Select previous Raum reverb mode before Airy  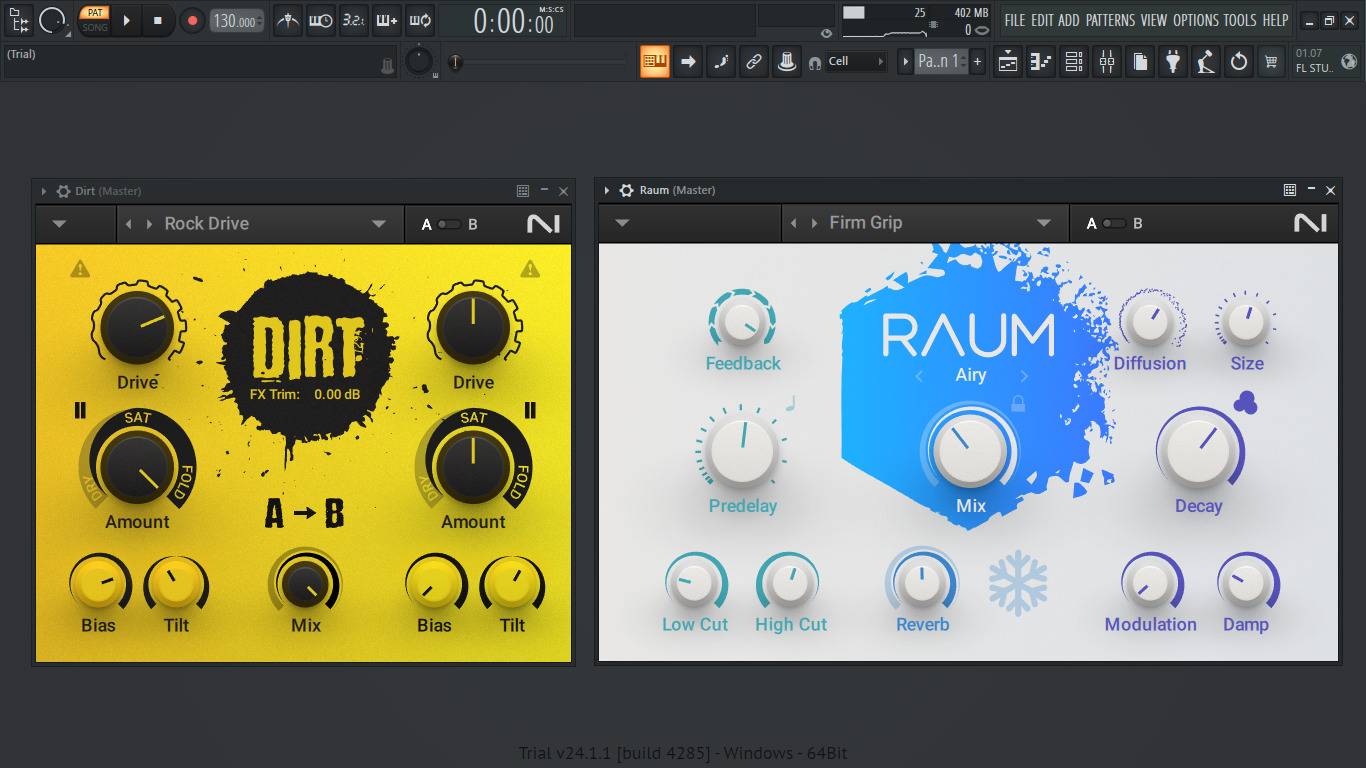click(x=919, y=376)
